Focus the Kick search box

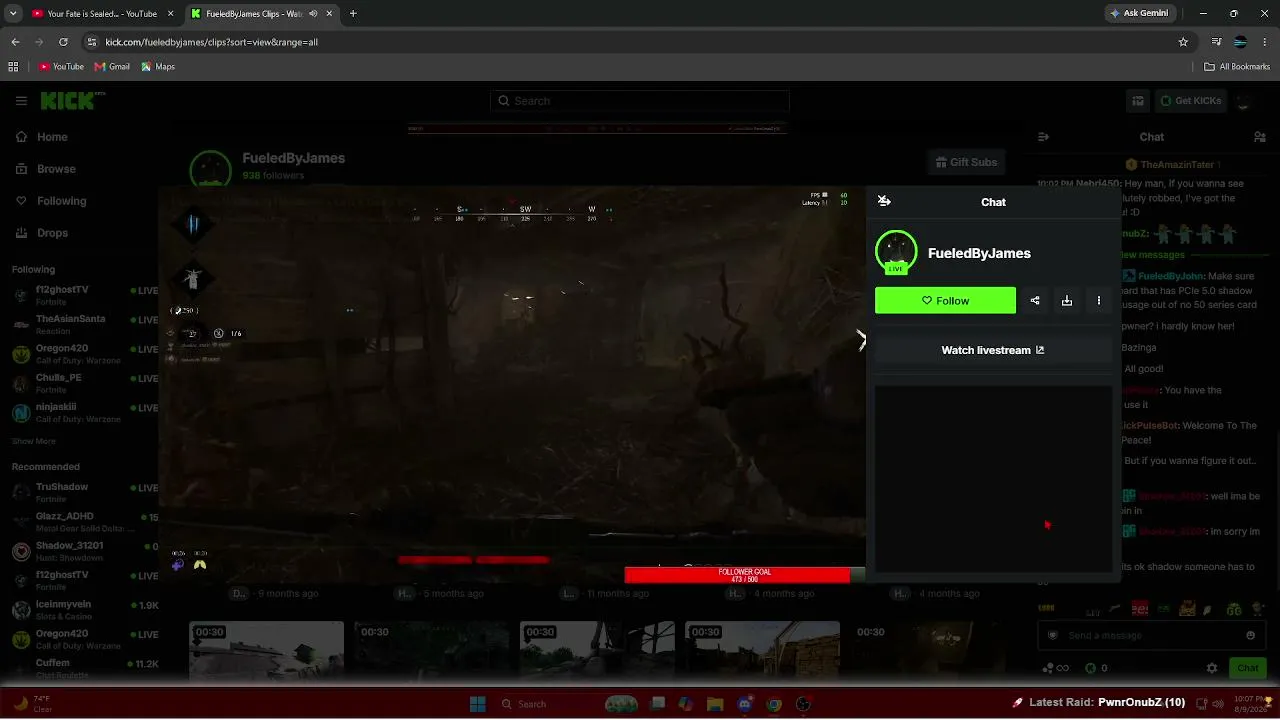tap(640, 101)
